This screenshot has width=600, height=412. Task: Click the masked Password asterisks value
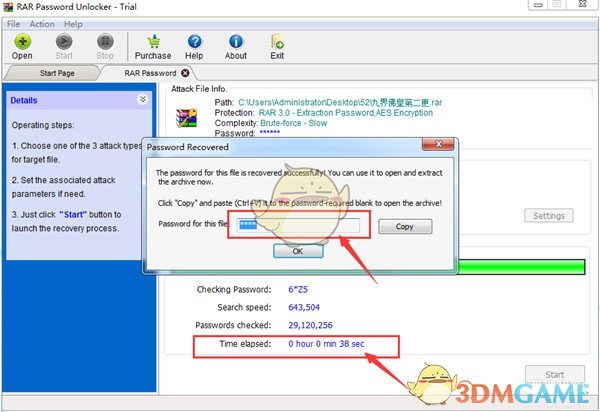(x=270, y=133)
